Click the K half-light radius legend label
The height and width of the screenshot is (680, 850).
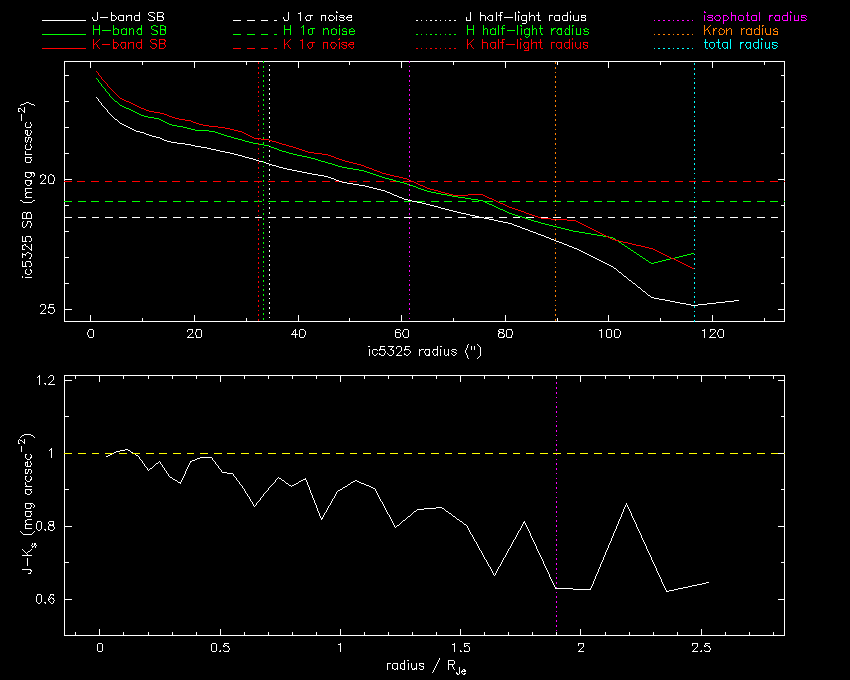pos(527,45)
